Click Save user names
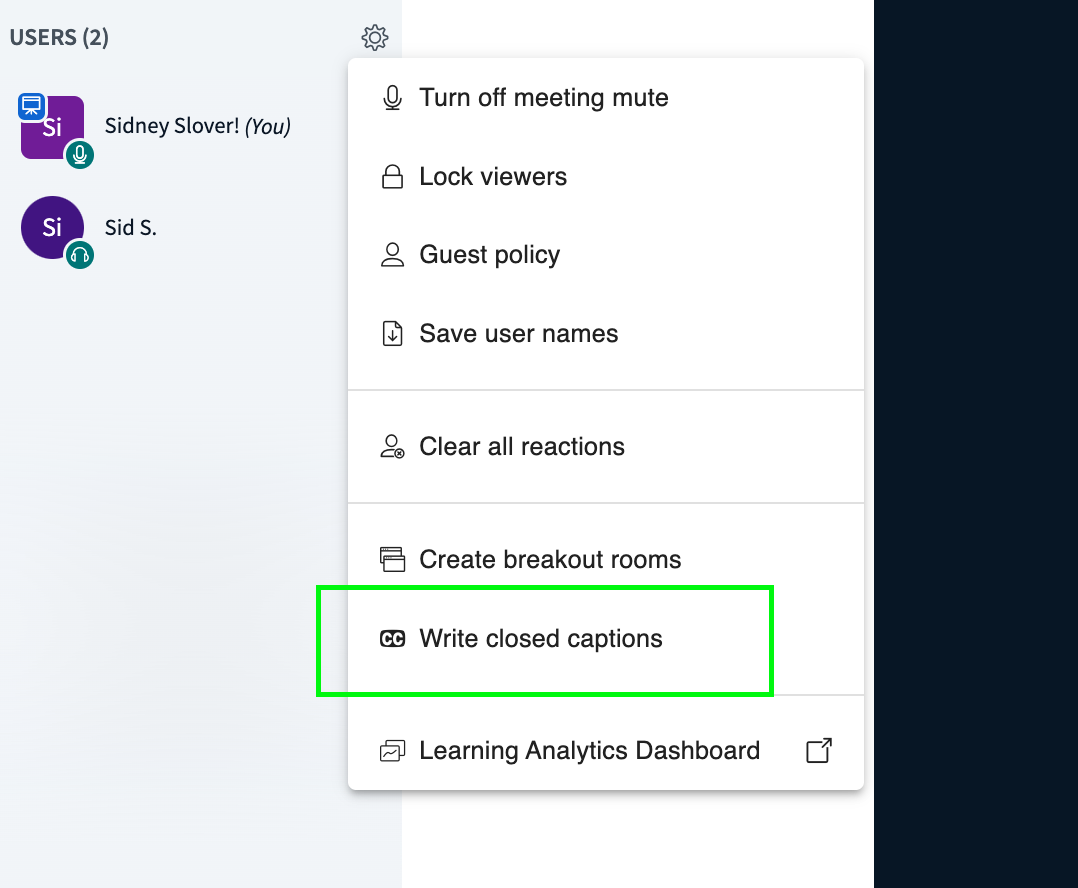Screen dimensions: 1078x888 (518, 333)
